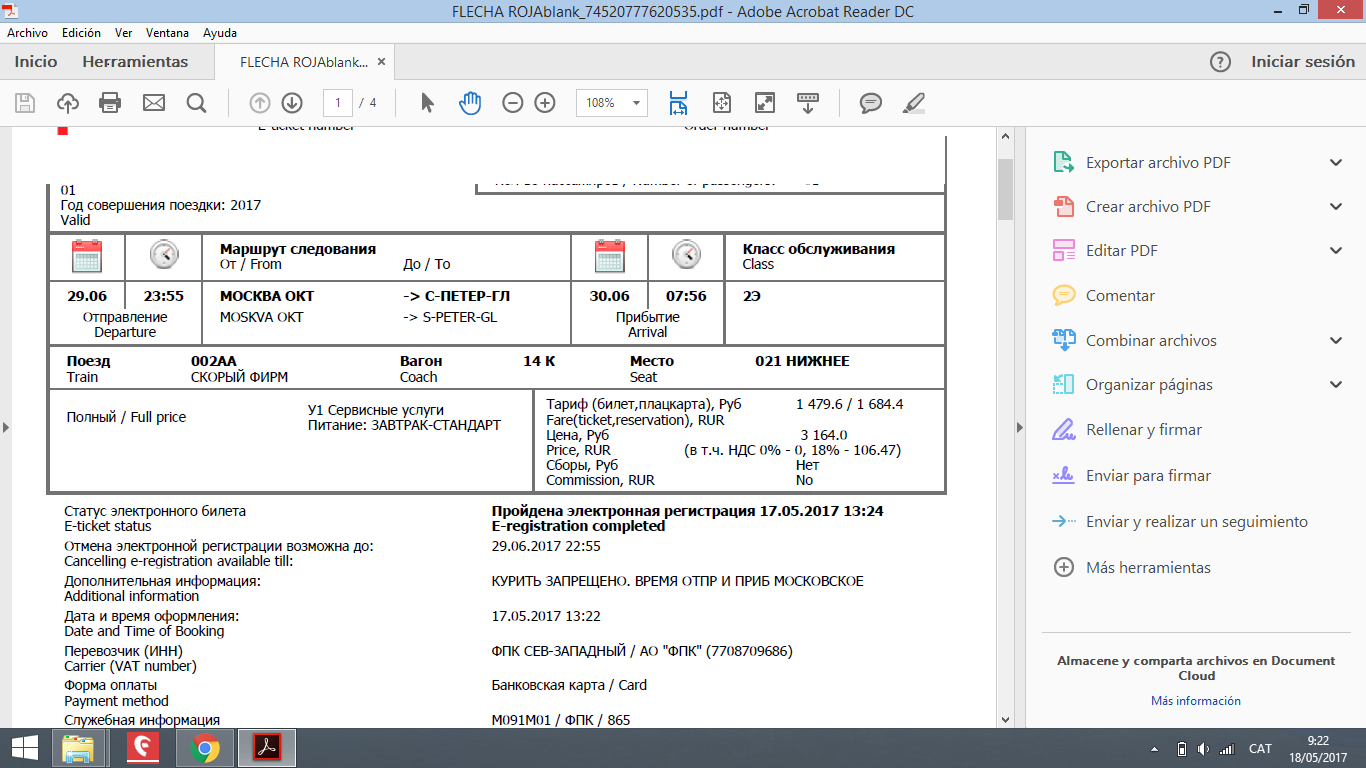Add a comment note icon
This screenshot has width=1366, height=768.
871,103
